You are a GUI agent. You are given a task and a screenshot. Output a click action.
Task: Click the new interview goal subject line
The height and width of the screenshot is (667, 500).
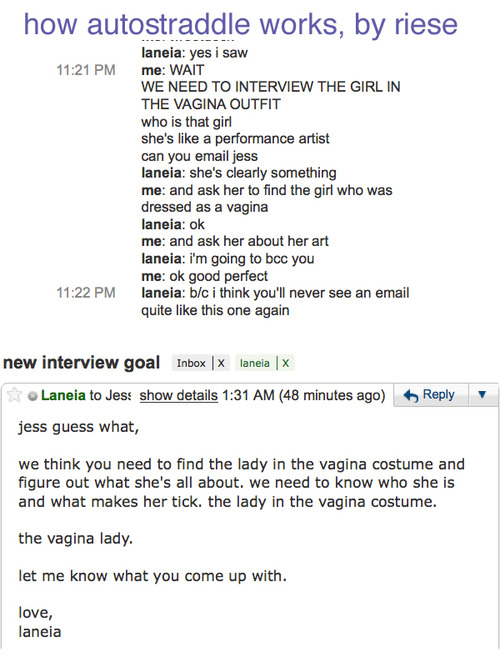81,362
